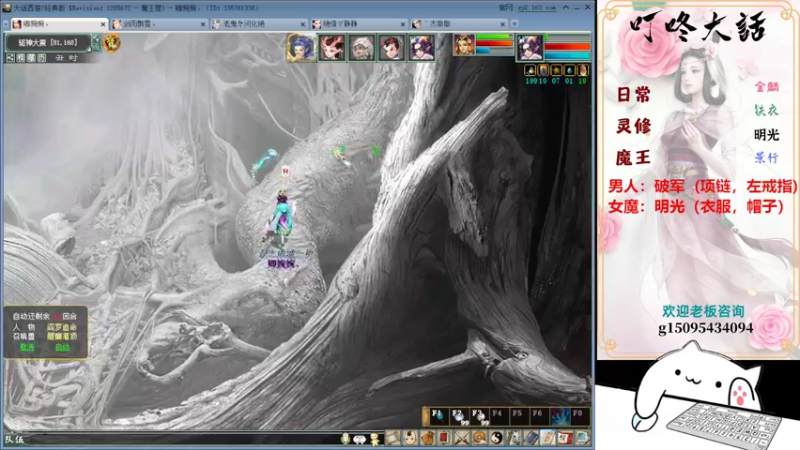Select the empty F8 hotkey slot
800x450 pixels.
pyautogui.click(x=580, y=416)
